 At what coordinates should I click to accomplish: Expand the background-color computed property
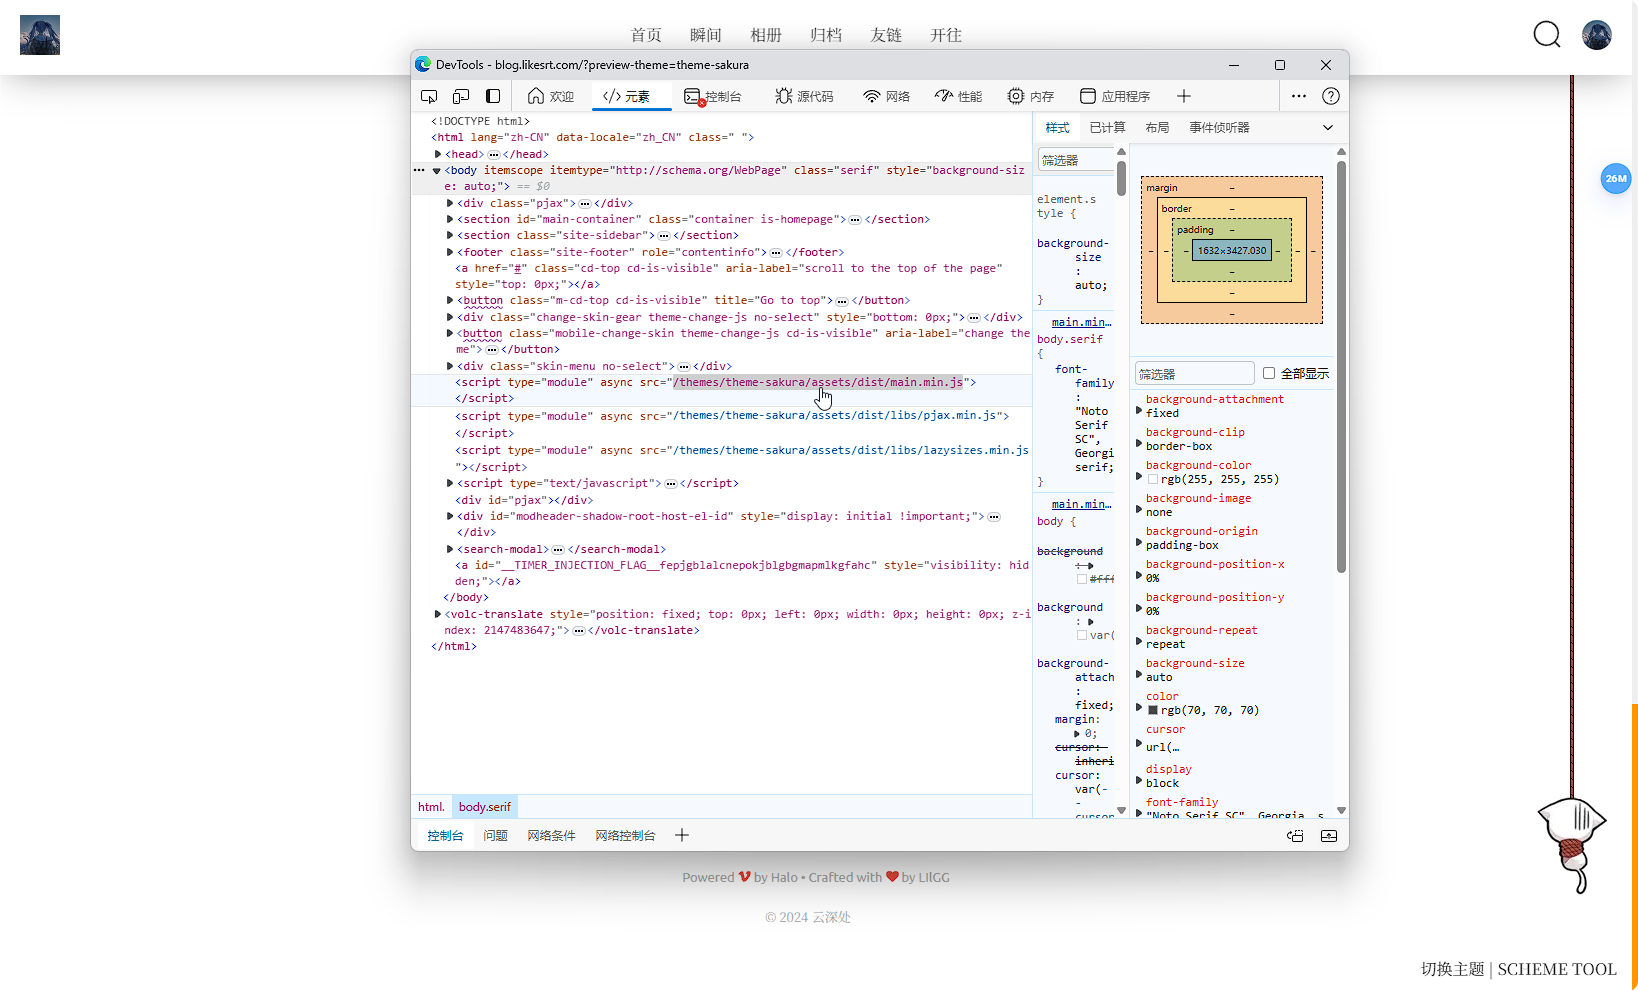1139,476
